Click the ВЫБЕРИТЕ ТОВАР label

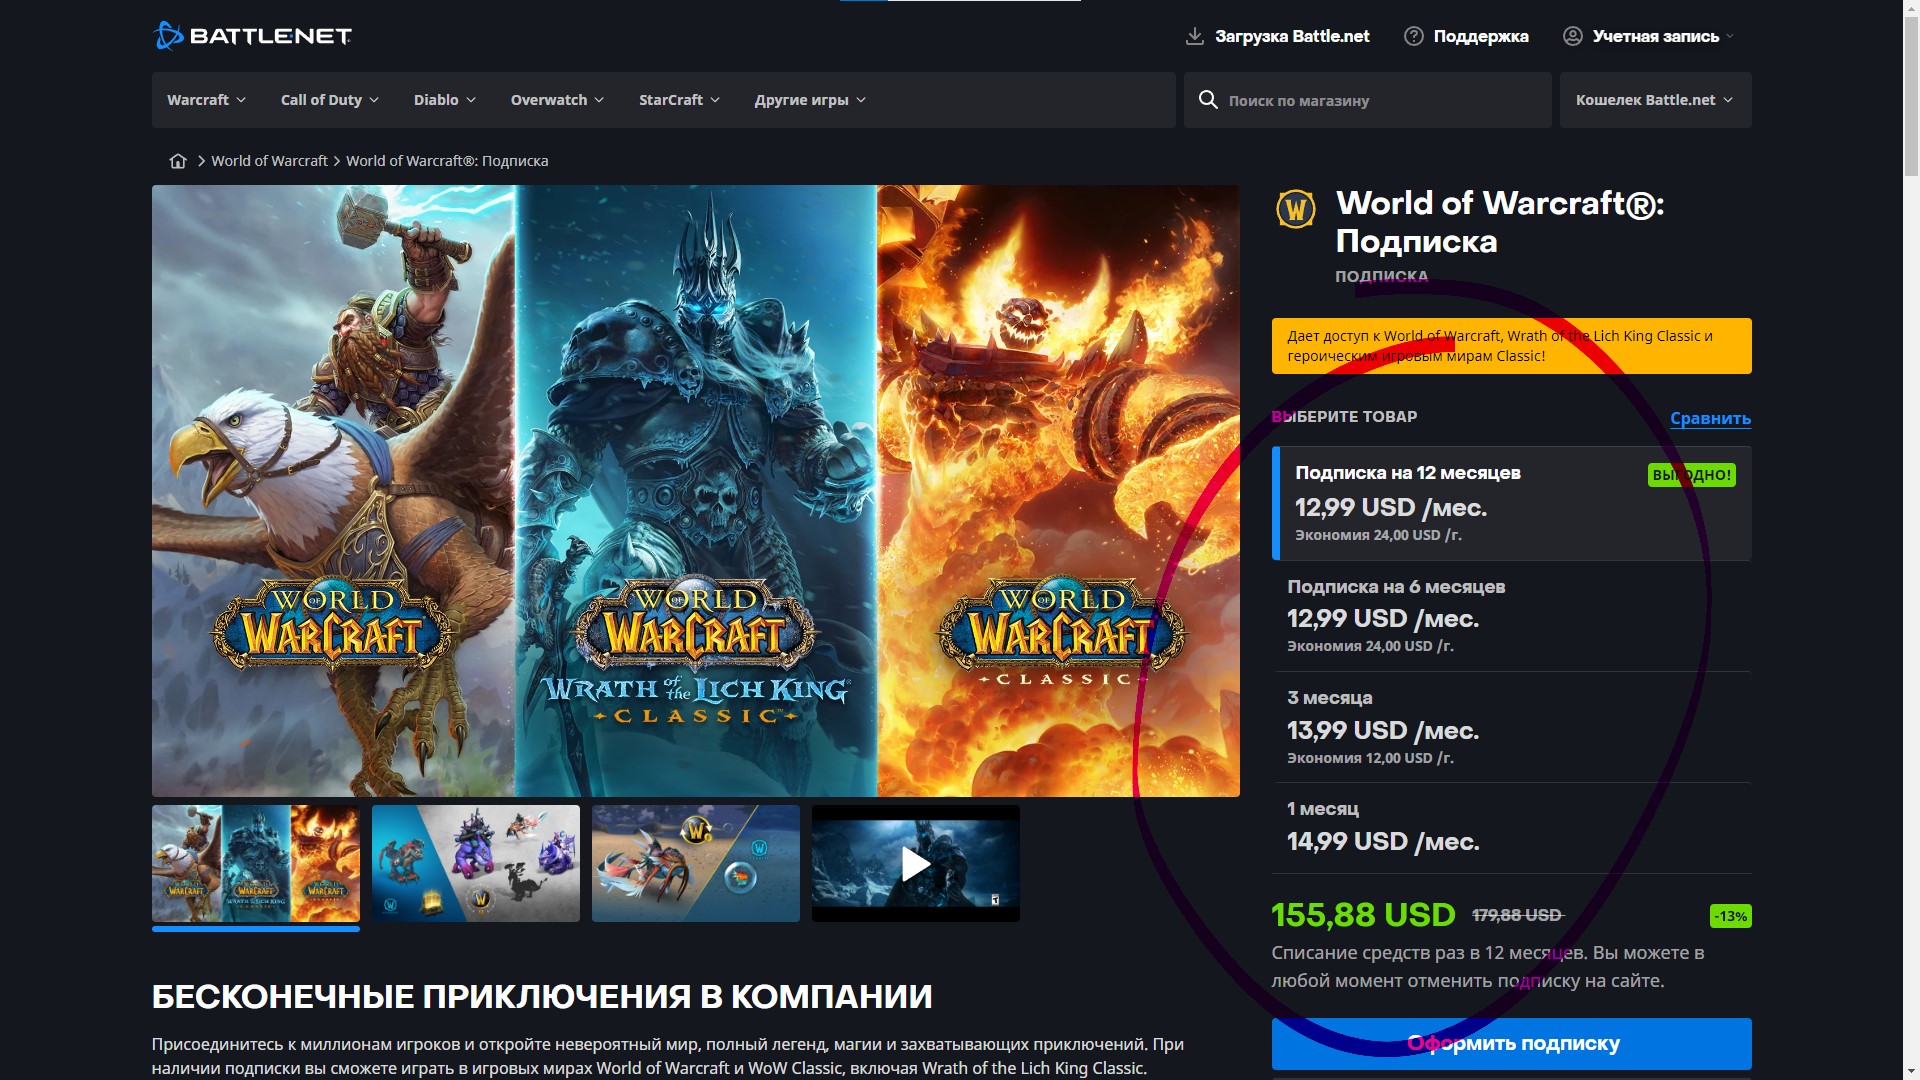click(x=1344, y=417)
